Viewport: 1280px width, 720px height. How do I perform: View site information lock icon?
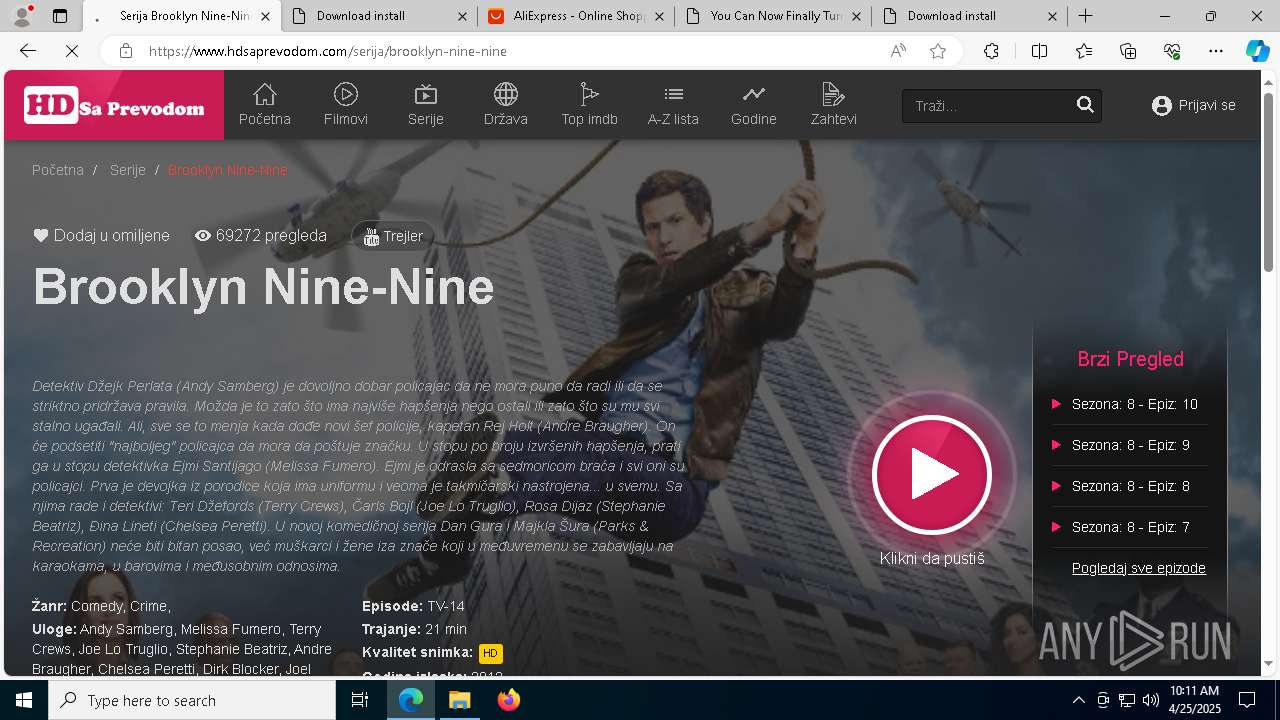click(x=125, y=51)
